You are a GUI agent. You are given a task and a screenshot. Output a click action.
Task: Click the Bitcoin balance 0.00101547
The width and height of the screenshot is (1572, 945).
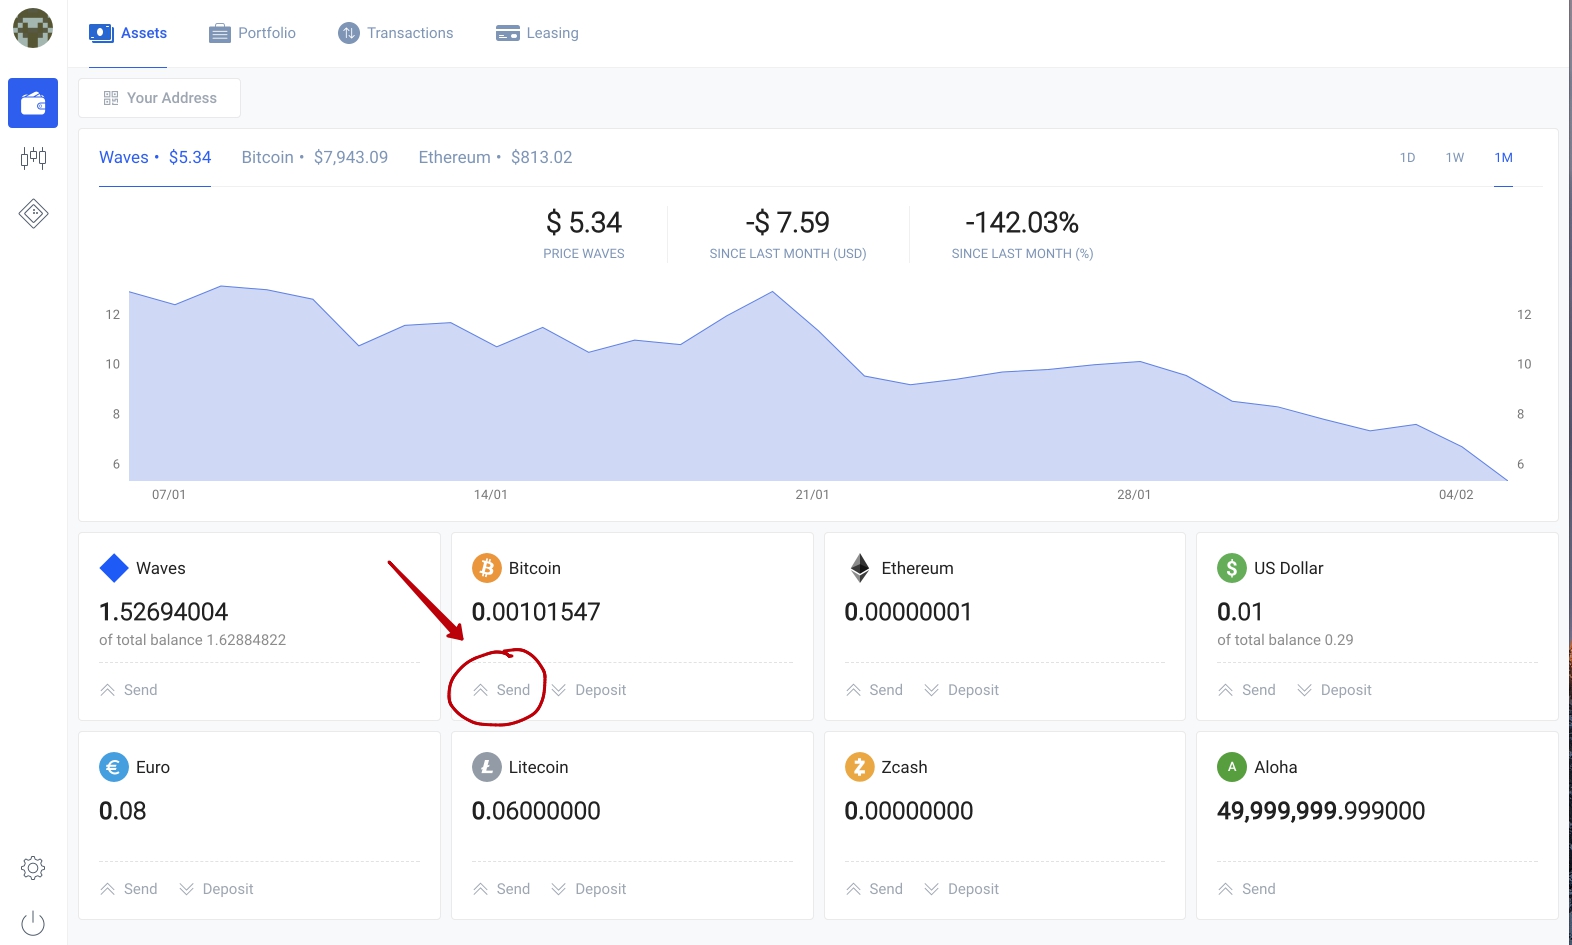click(x=536, y=612)
